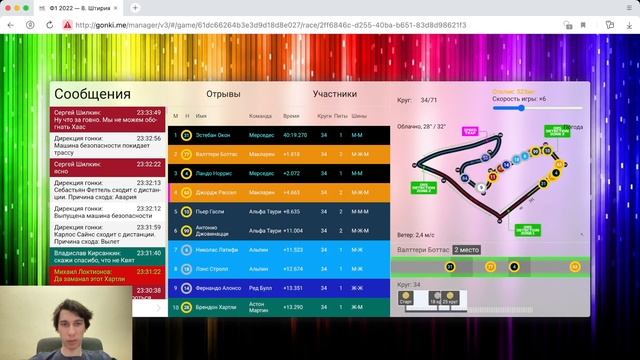Go back with browser back arrow

pyautogui.click(x=11, y=25)
